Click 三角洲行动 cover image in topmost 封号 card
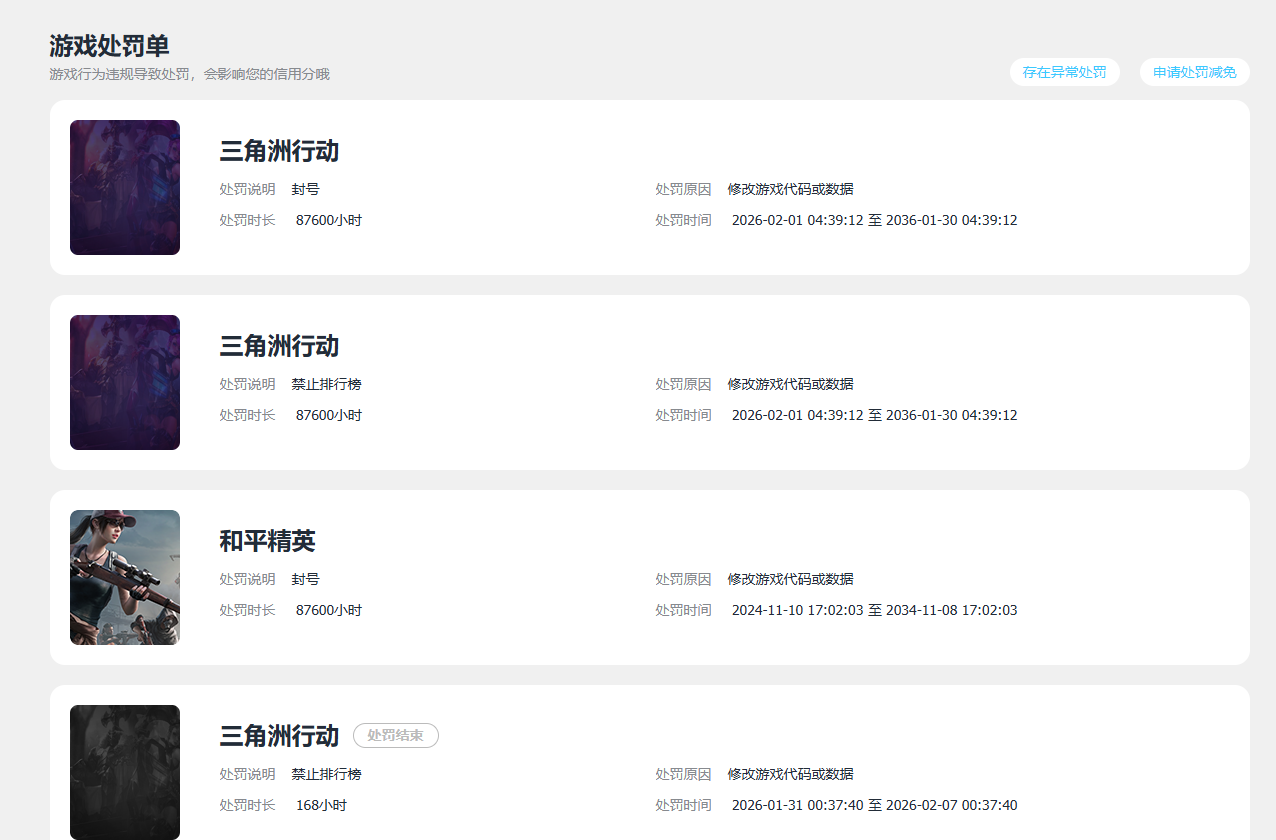This screenshot has height=840, width=1276. click(125, 187)
